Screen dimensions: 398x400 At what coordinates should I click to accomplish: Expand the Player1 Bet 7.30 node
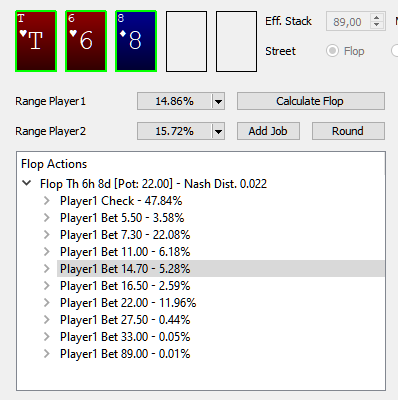click(x=47, y=235)
